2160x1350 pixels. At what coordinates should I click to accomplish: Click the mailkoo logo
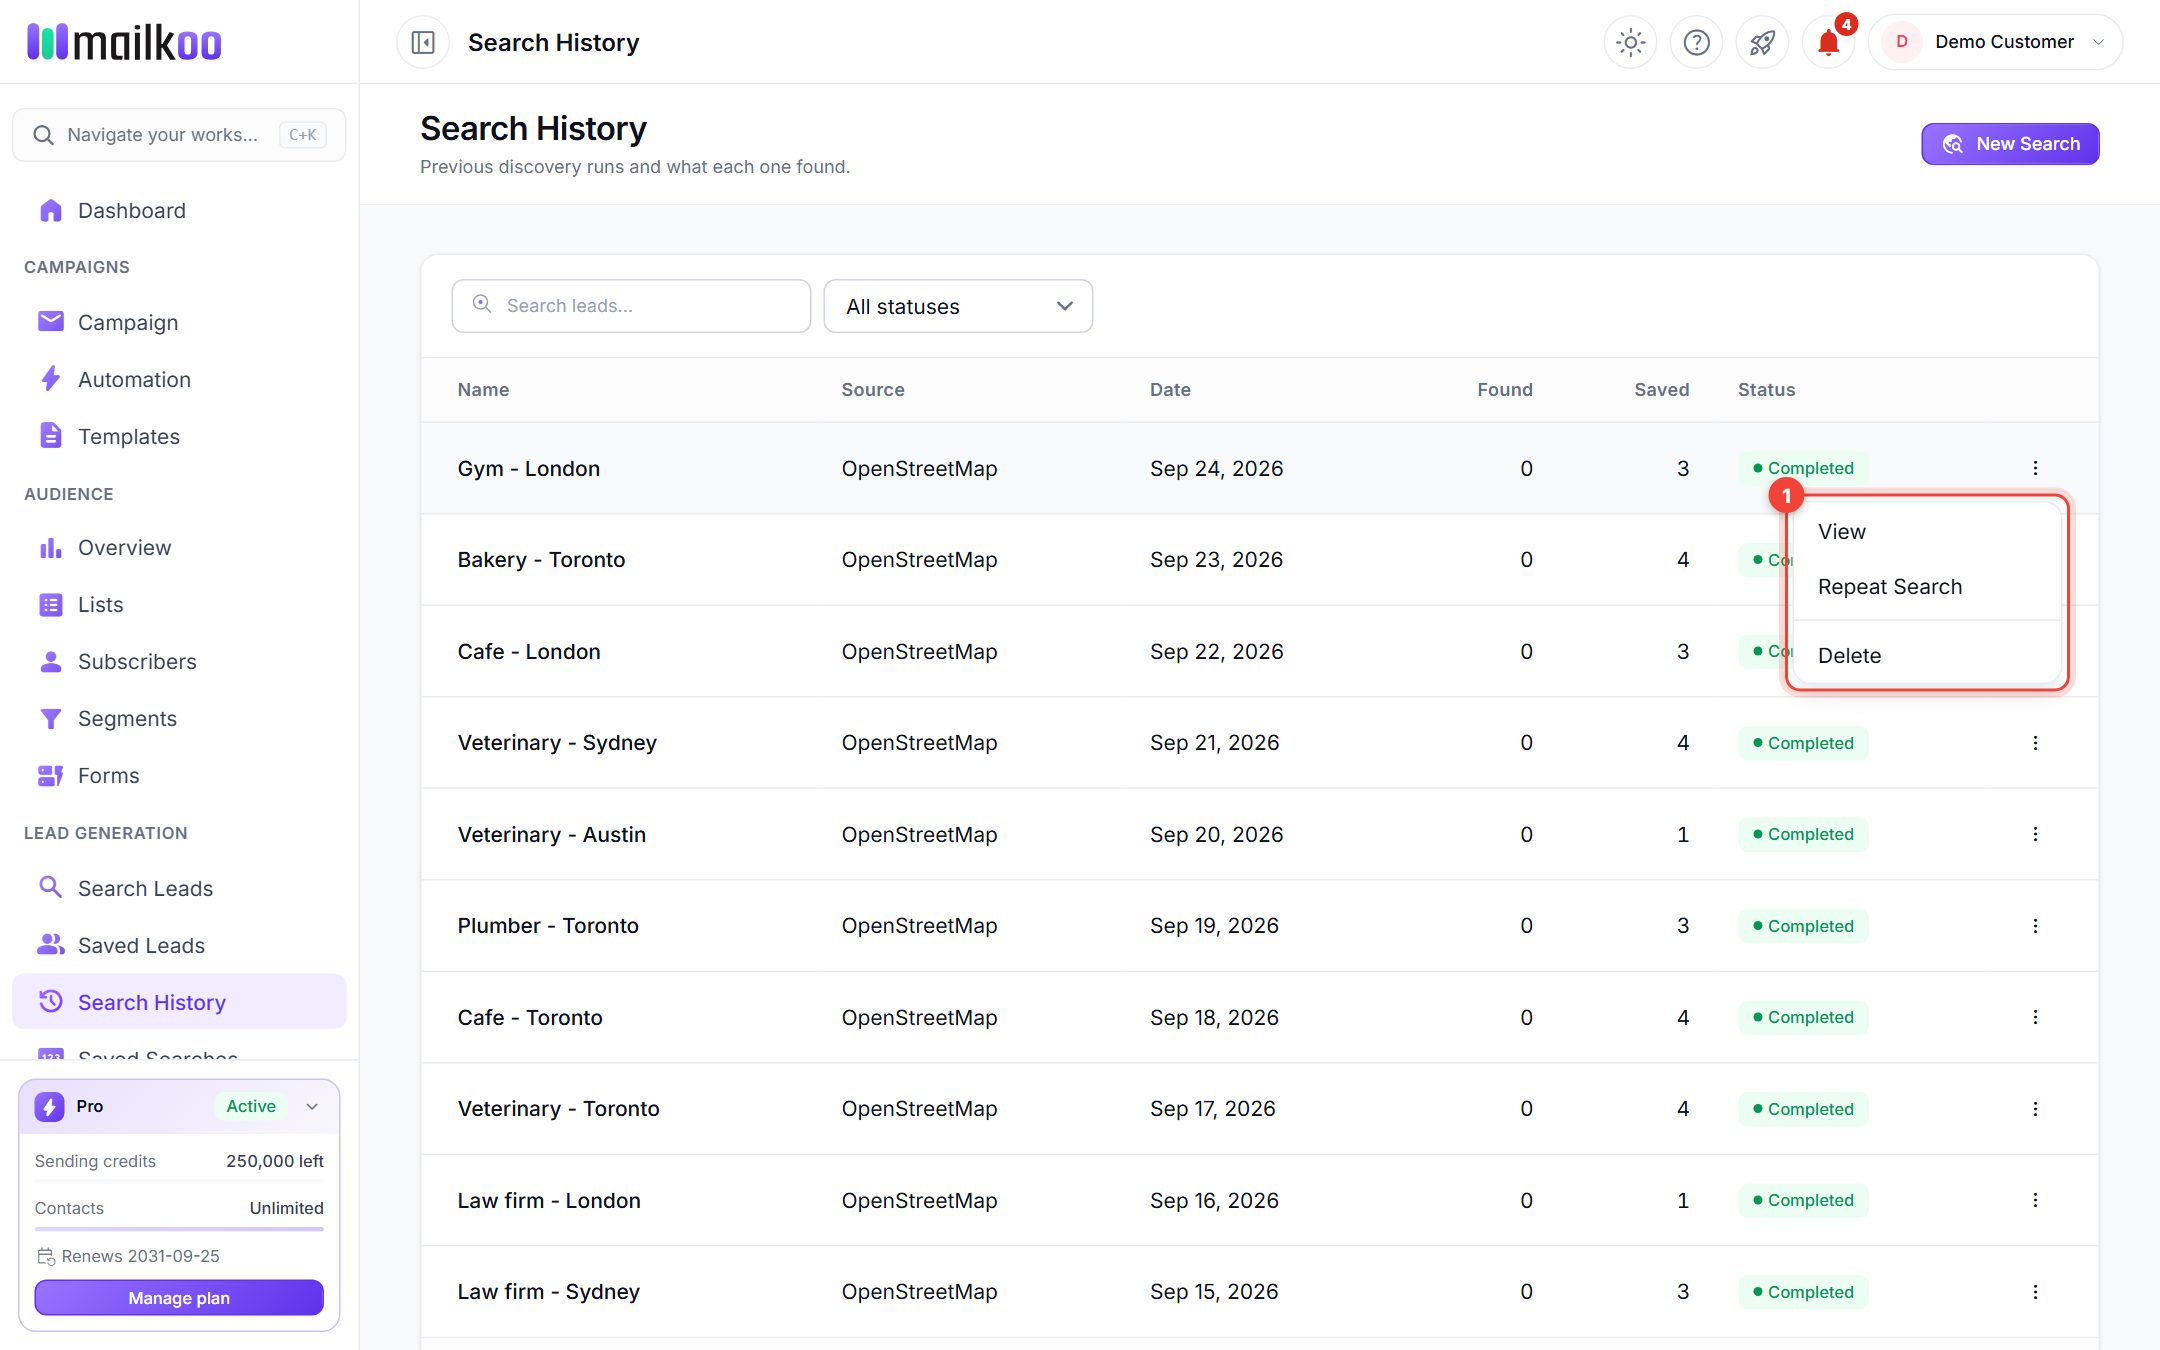[x=124, y=42]
